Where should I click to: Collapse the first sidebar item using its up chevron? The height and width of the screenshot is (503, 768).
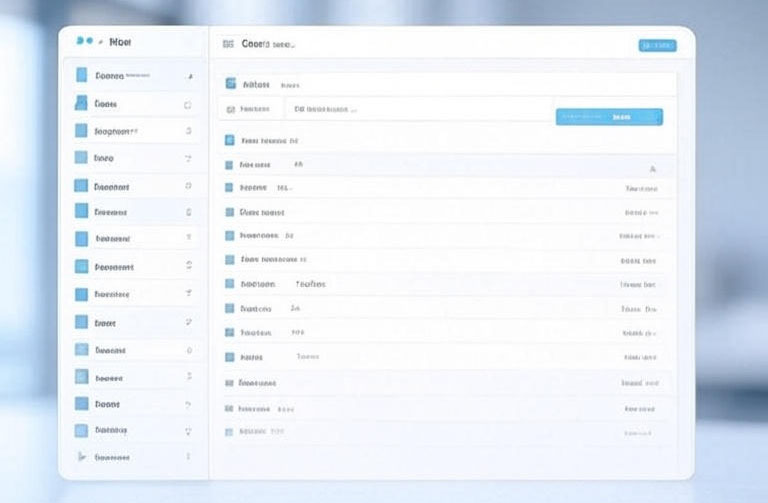coord(189,76)
